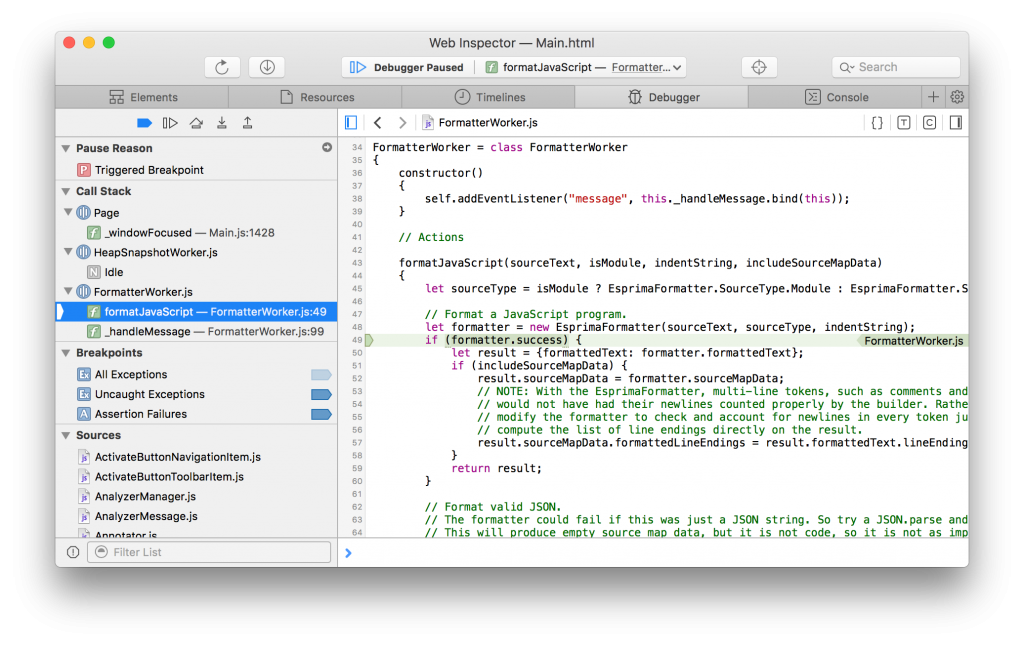1024x646 pixels.
Task: Click the element selection crosshair icon
Action: point(759,67)
